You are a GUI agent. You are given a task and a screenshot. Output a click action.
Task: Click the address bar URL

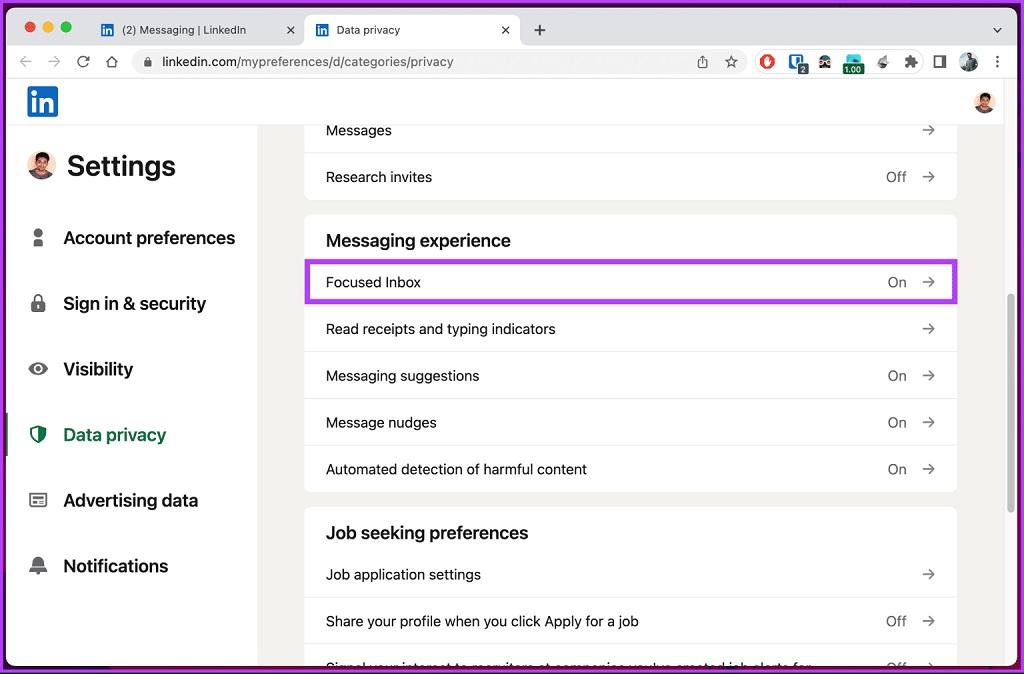(x=308, y=62)
